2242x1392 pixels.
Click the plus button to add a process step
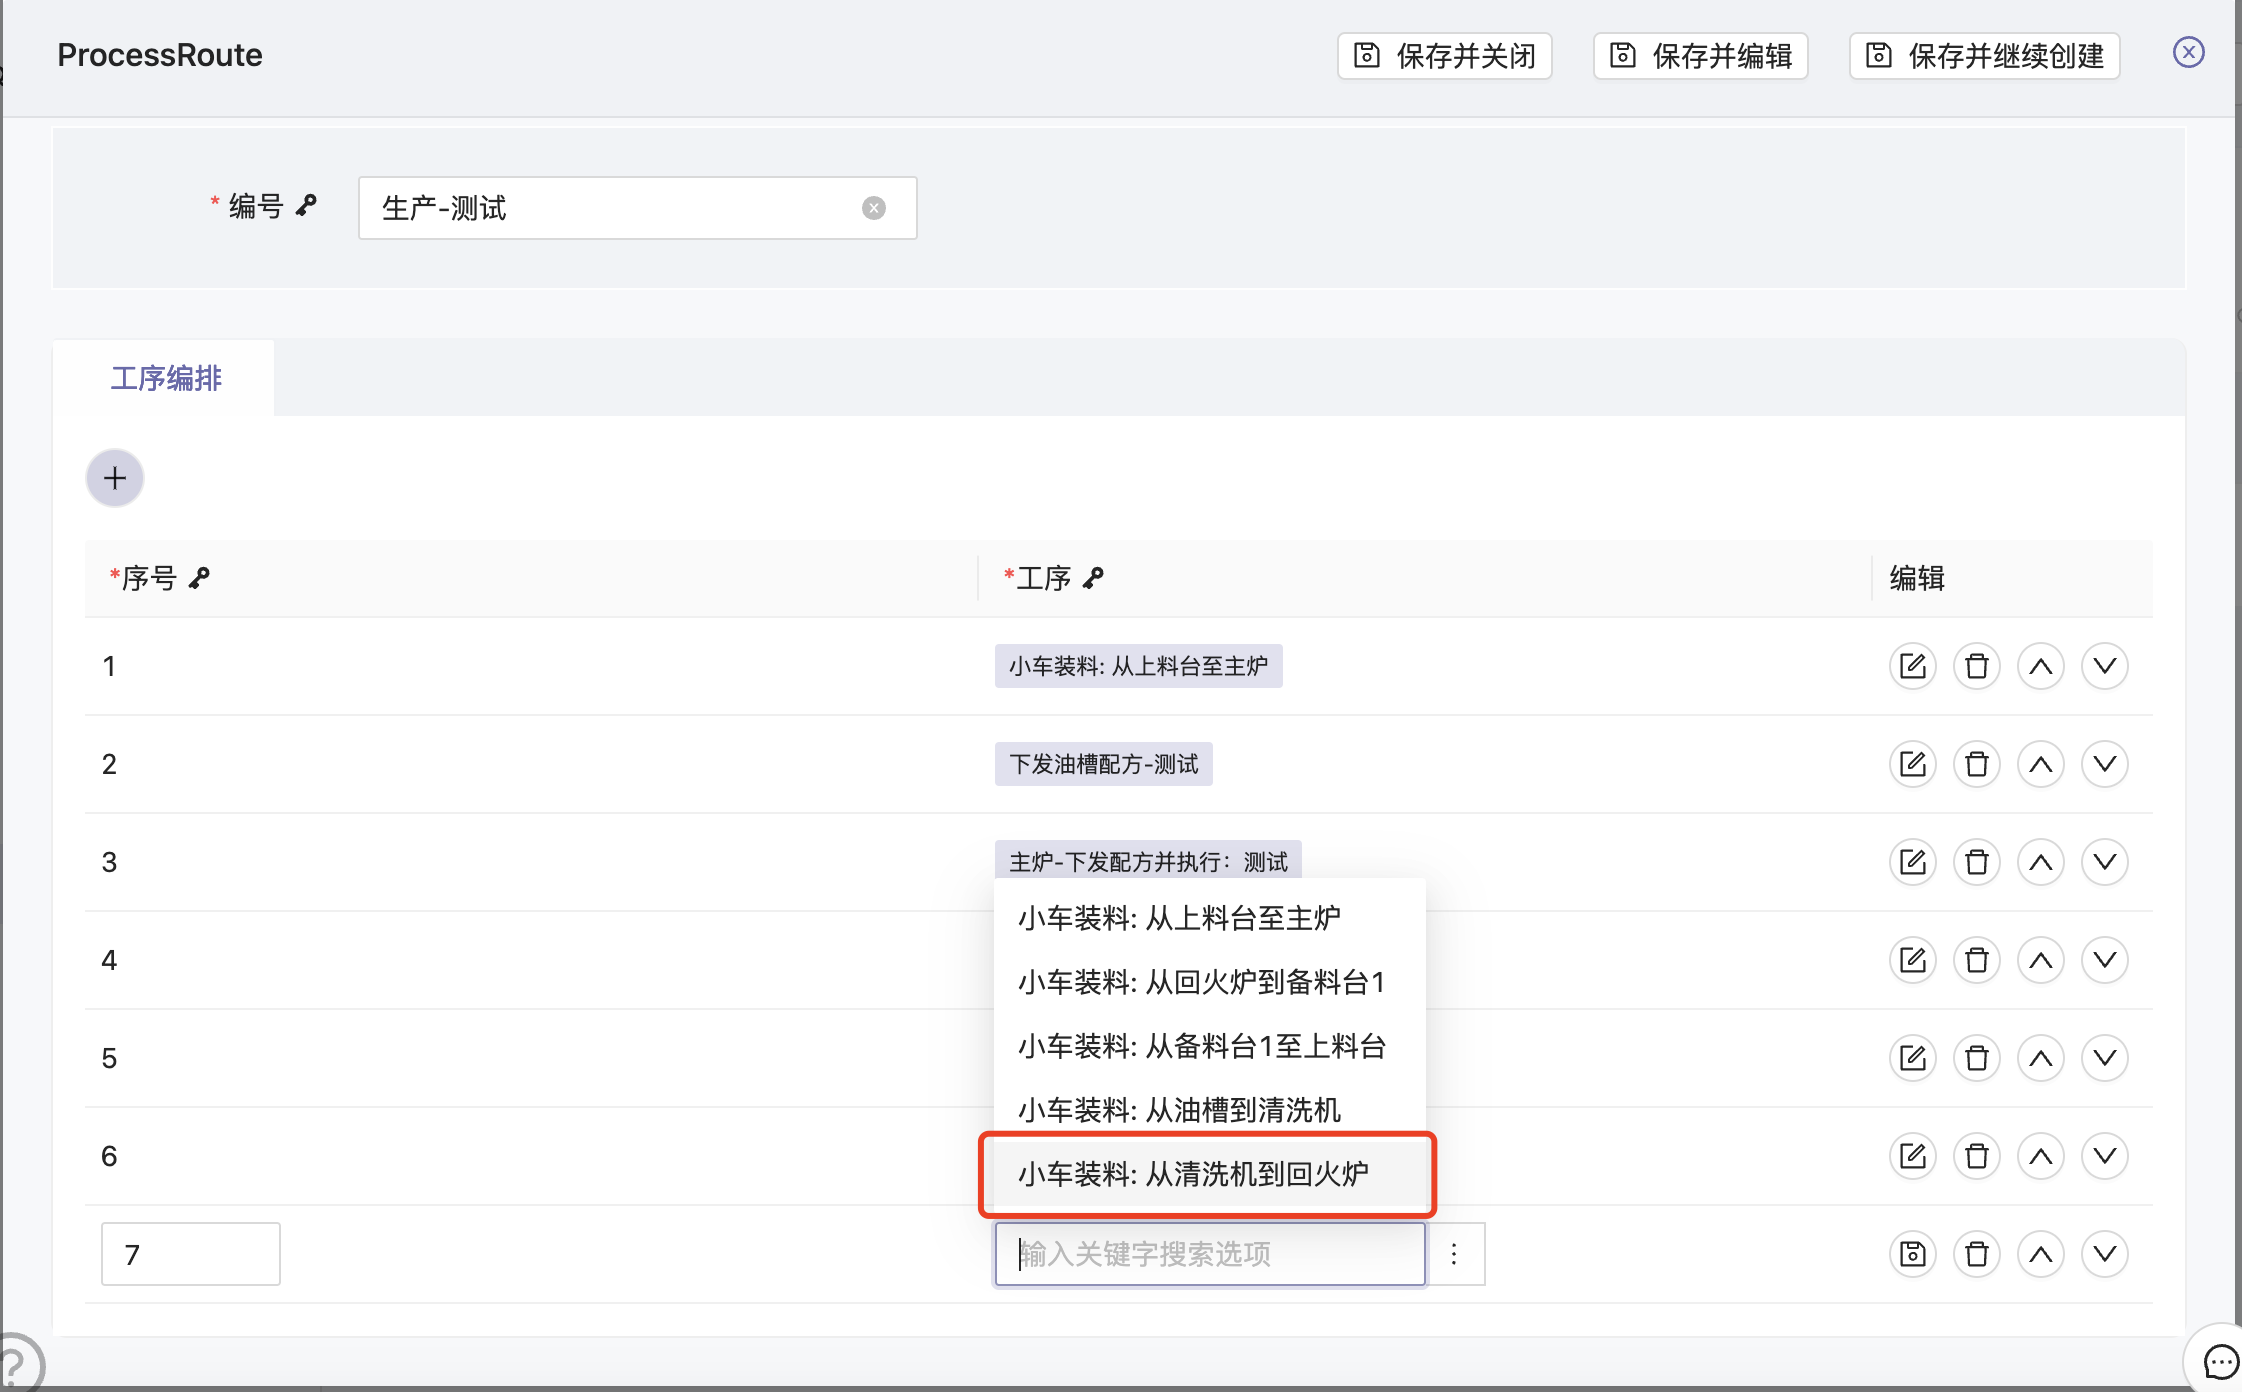pyautogui.click(x=115, y=478)
